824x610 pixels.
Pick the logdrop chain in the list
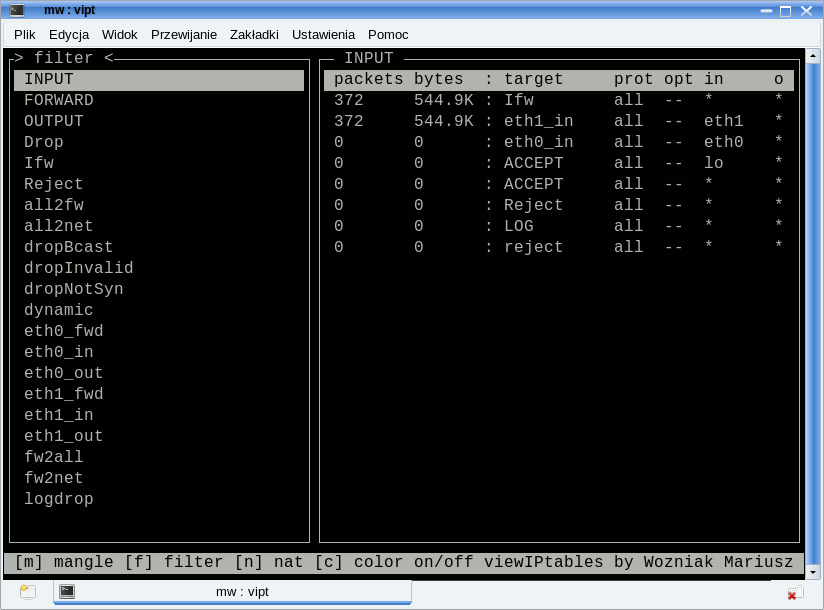(x=59, y=499)
